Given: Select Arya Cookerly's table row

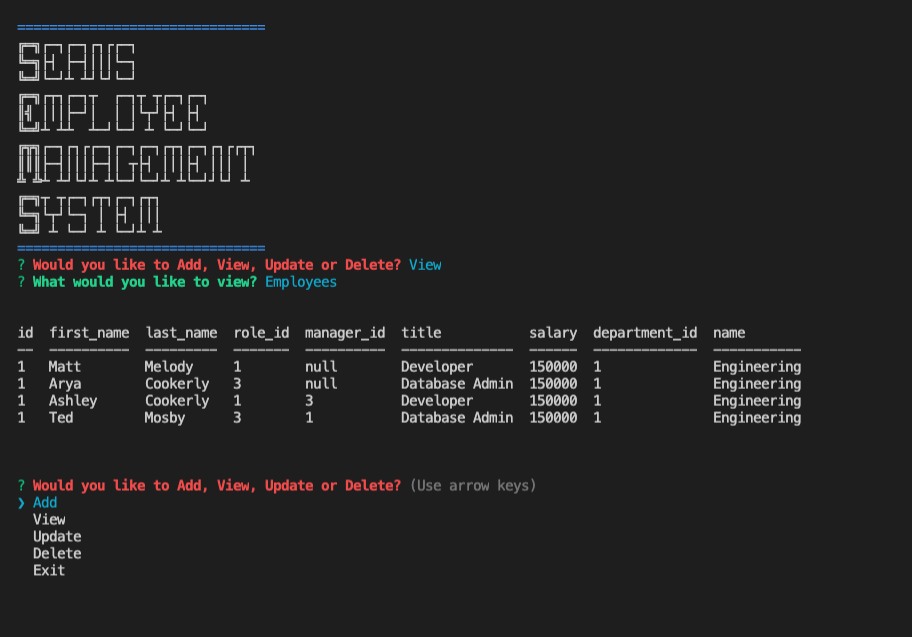Looking at the screenshot, I should coord(400,383).
